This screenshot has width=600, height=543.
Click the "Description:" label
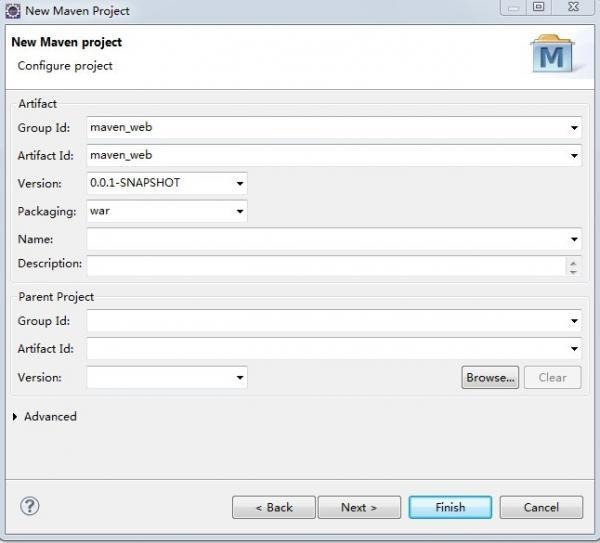(x=50, y=263)
